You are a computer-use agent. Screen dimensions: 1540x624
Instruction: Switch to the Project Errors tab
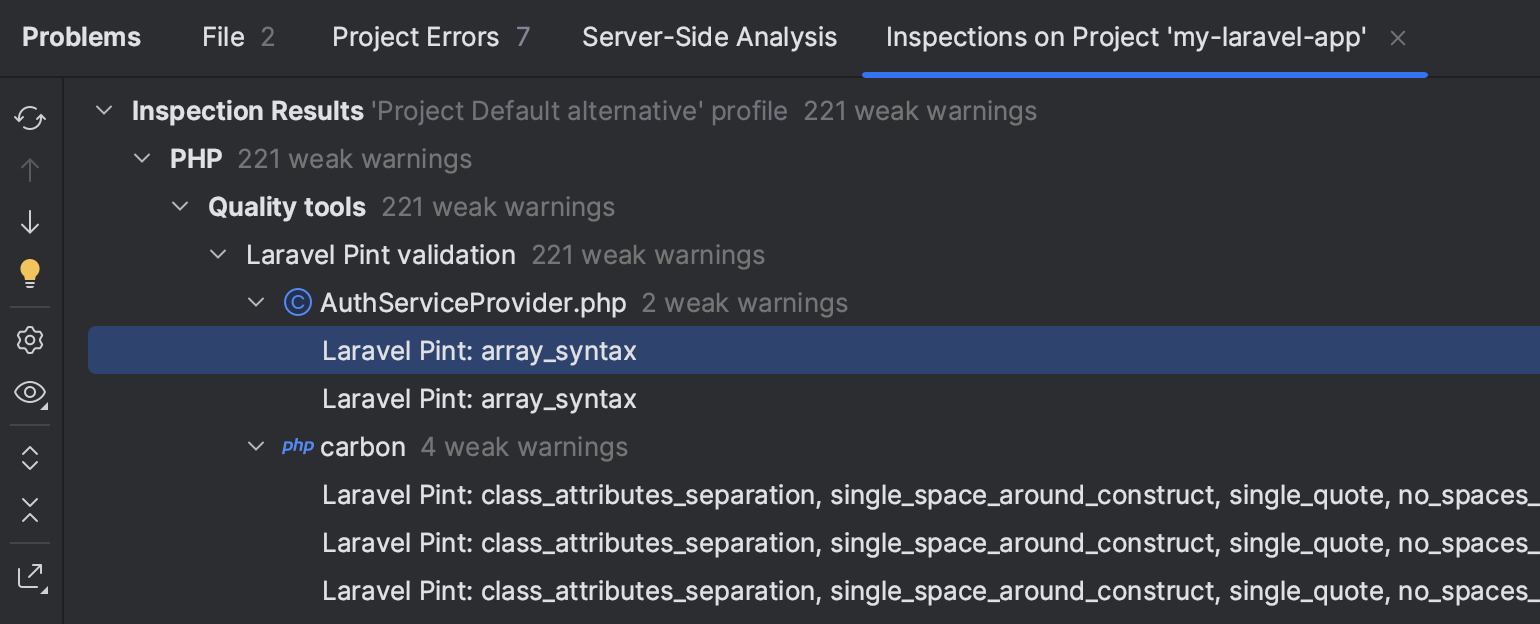tap(415, 37)
